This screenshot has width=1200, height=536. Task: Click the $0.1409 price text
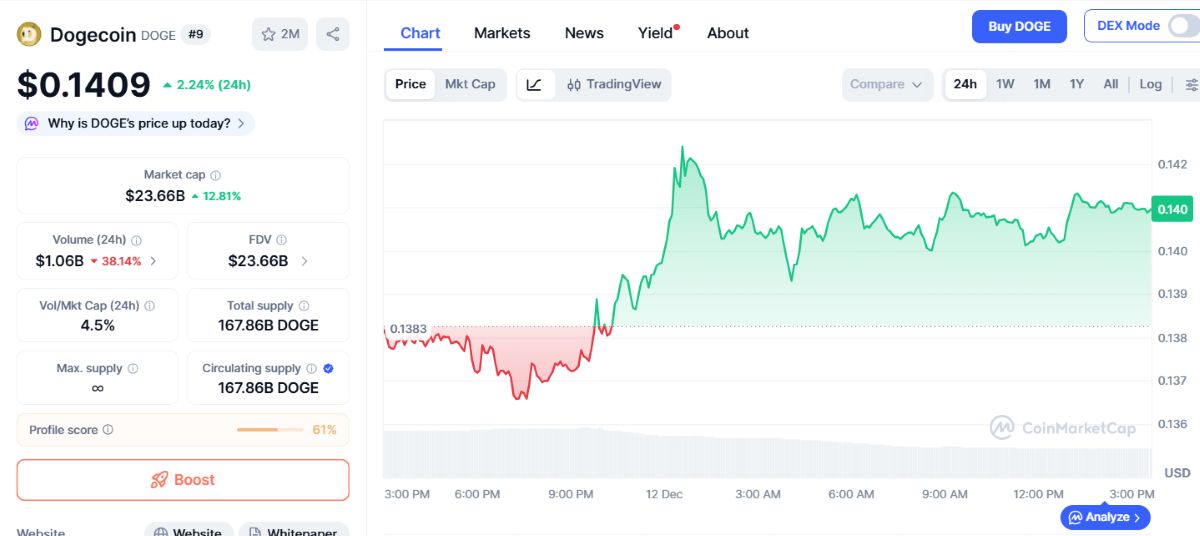tap(84, 85)
